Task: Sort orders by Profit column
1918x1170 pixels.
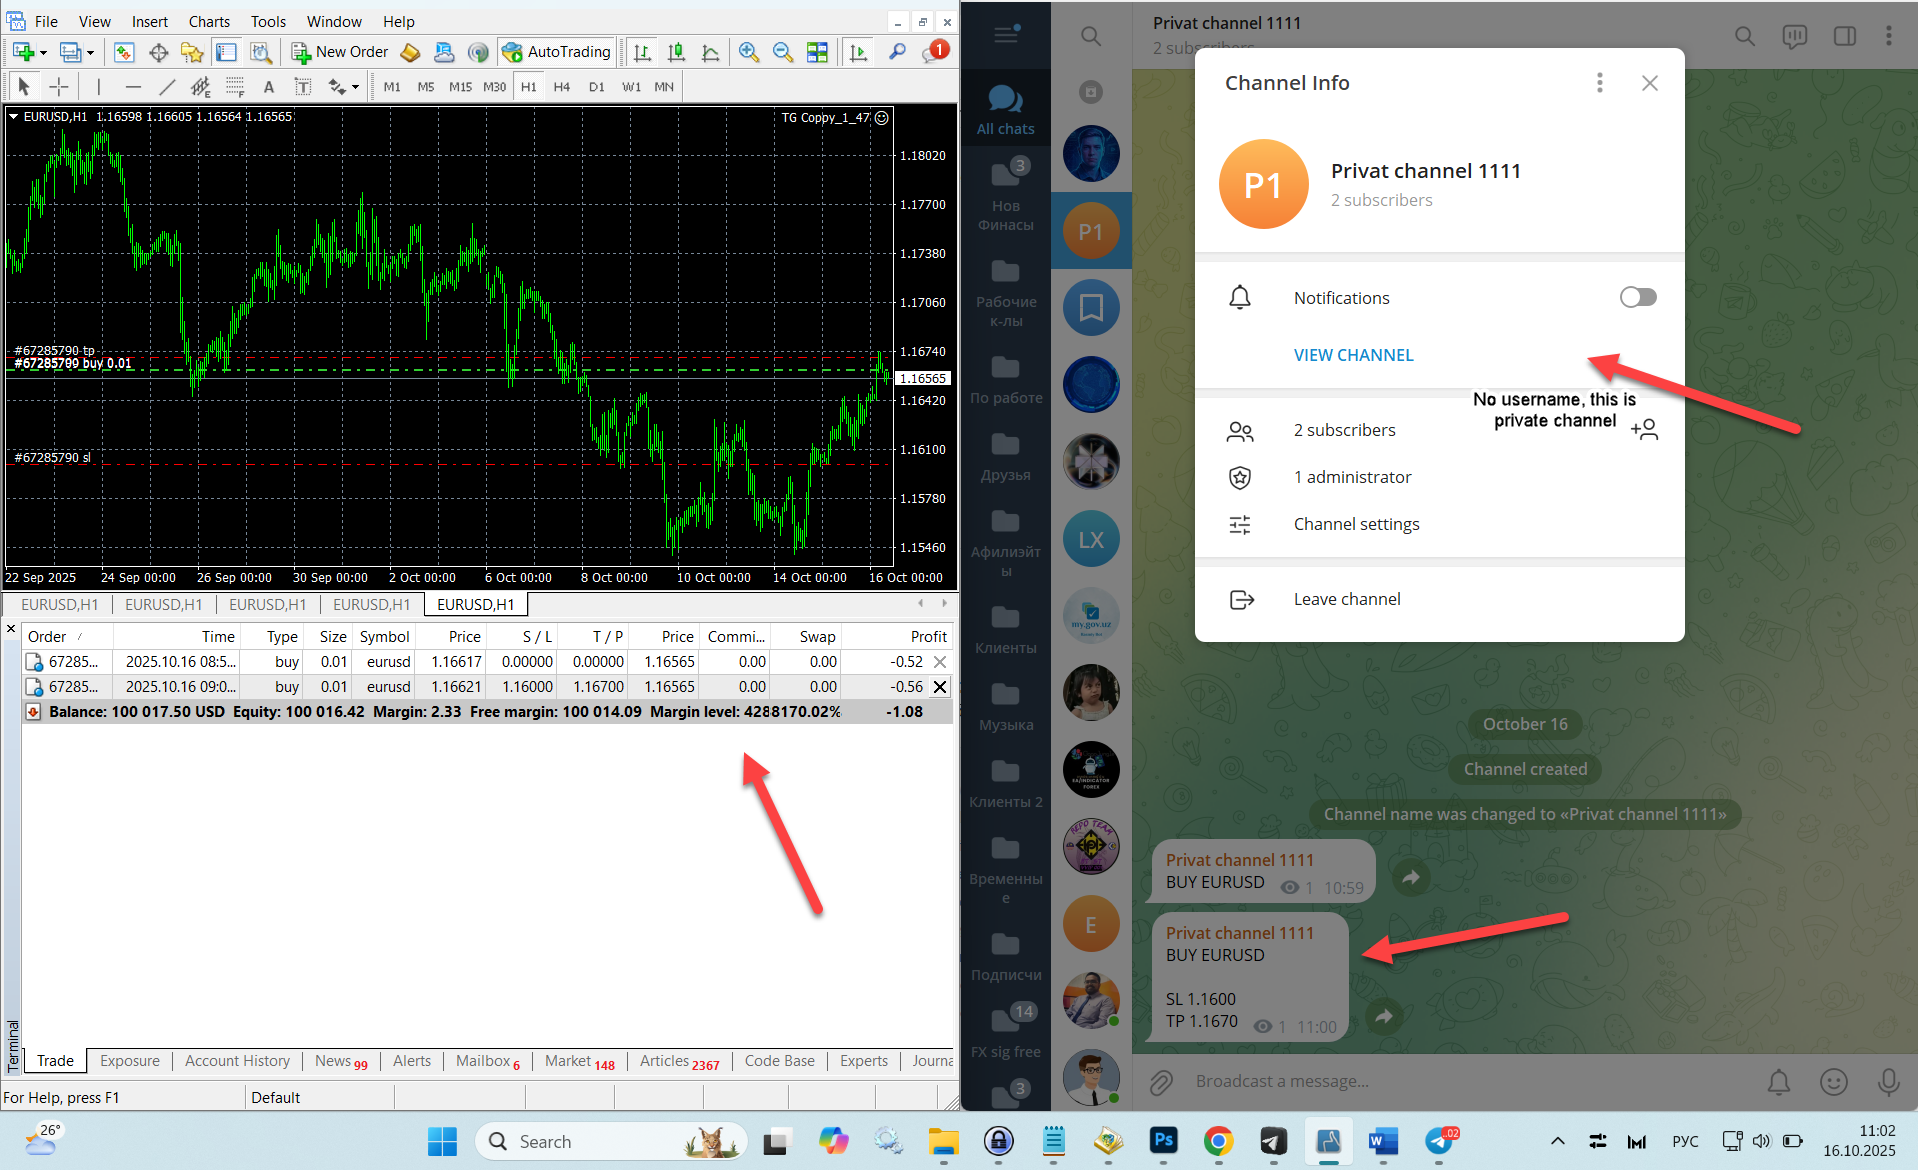Action: [928, 637]
